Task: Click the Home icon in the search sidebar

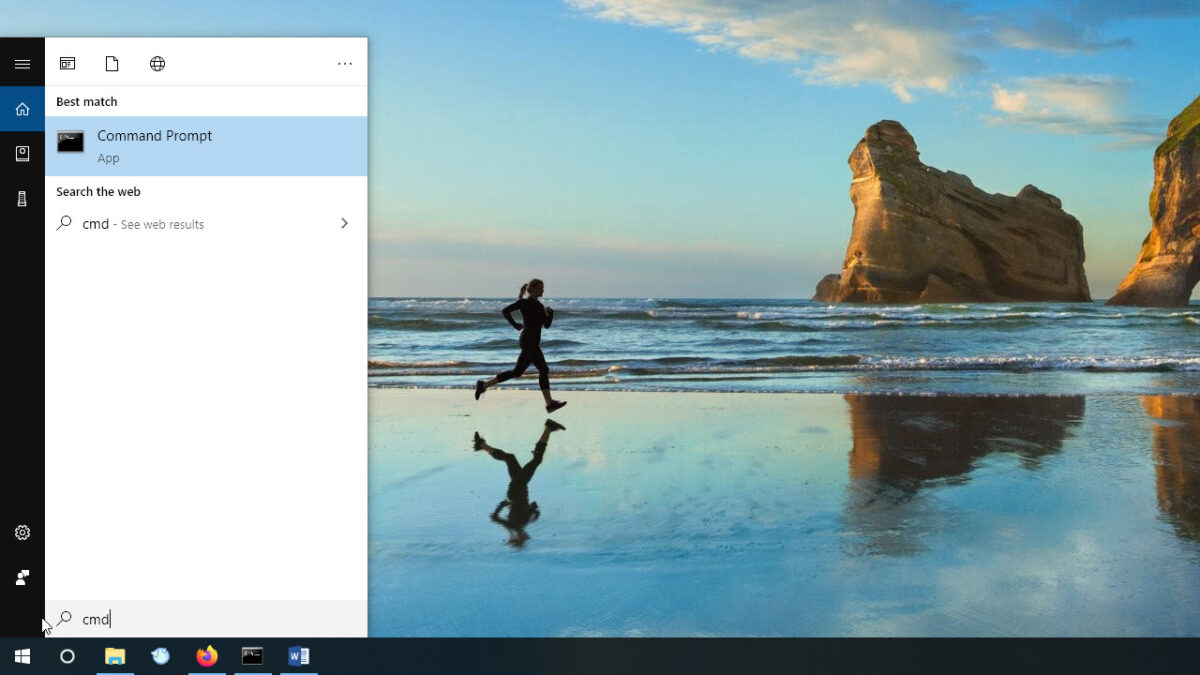Action: (22, 109)
